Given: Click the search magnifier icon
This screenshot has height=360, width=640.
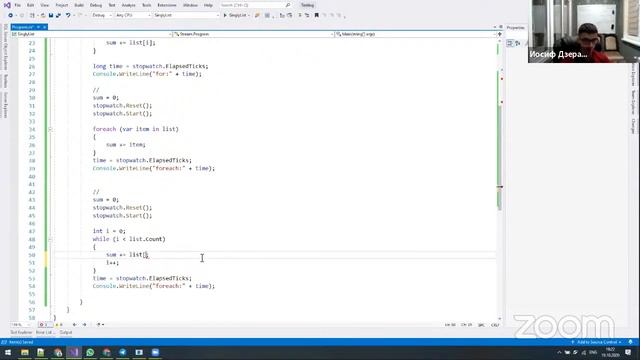Looking at the screenshot, I should pos(288,5).
